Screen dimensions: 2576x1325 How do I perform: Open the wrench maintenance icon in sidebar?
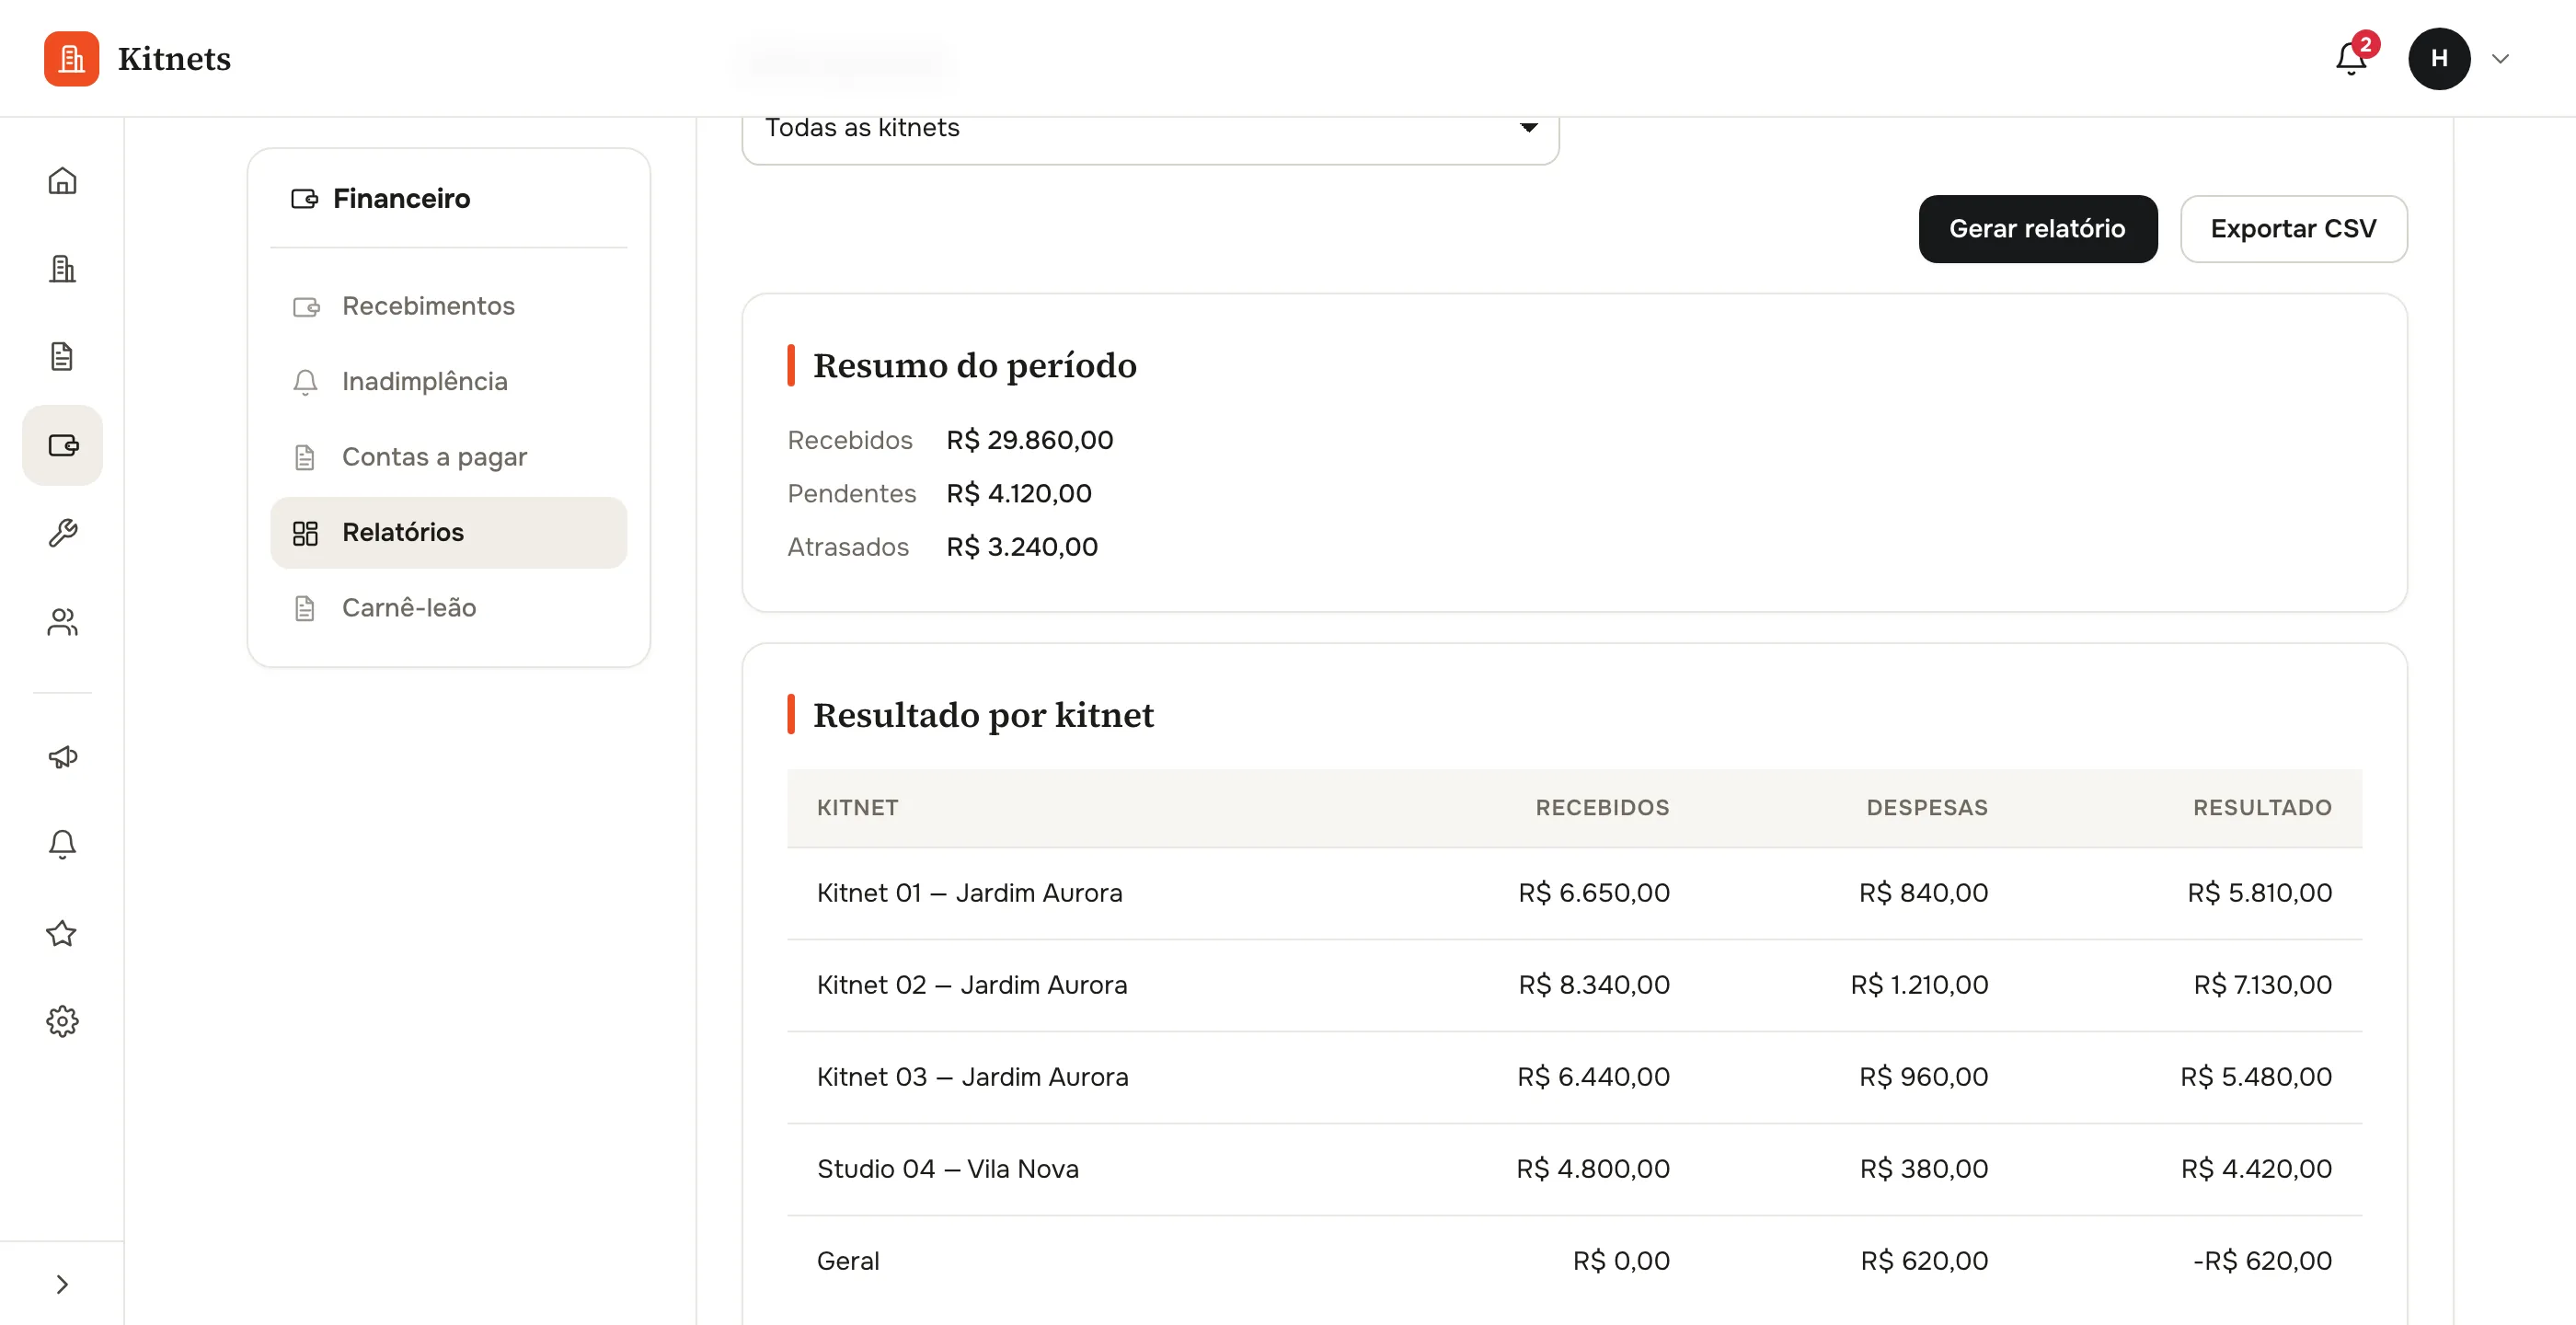[x=62, y=533]
